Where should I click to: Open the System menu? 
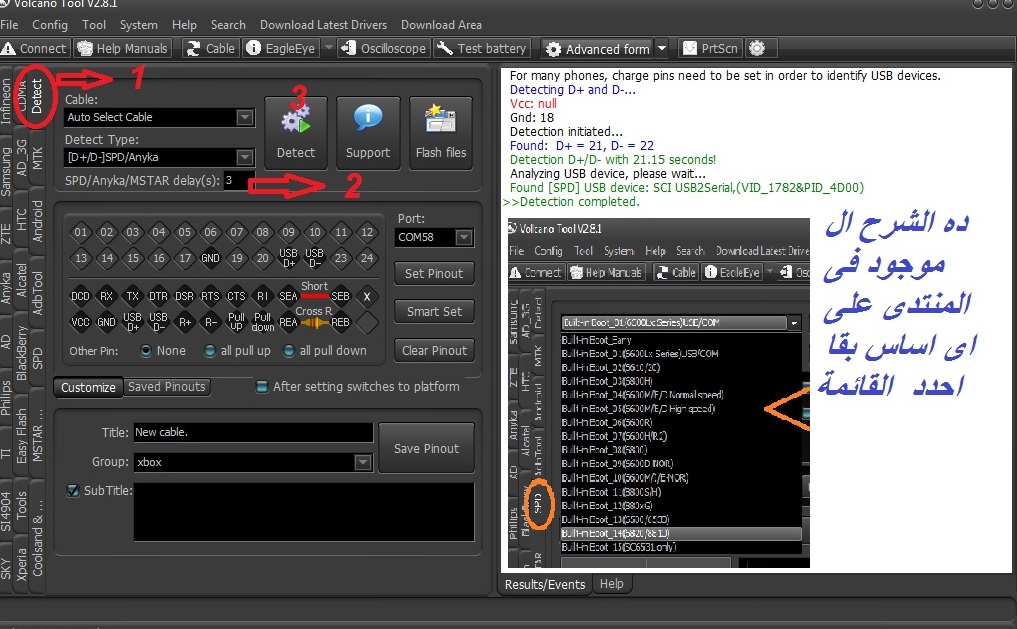coord(139,25)
